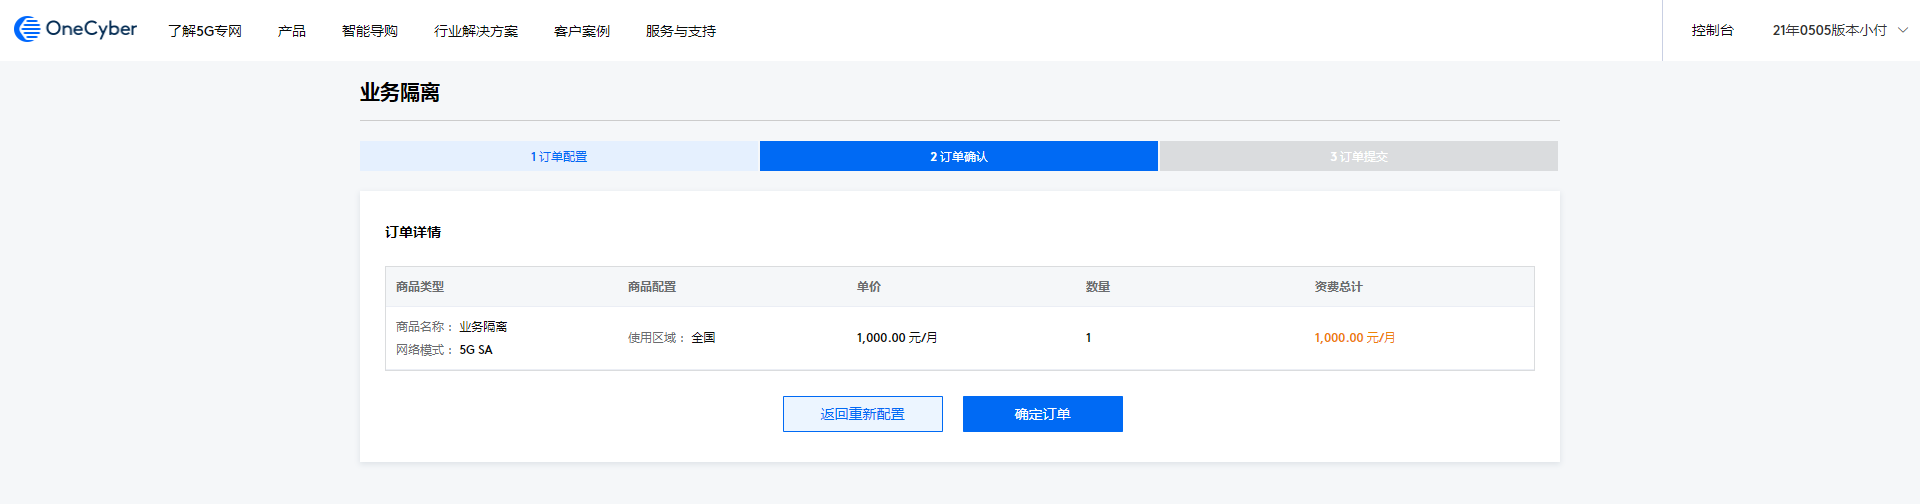
Task: Click the orange total price 1,000.00 元/月
Action: point(1354,338)
